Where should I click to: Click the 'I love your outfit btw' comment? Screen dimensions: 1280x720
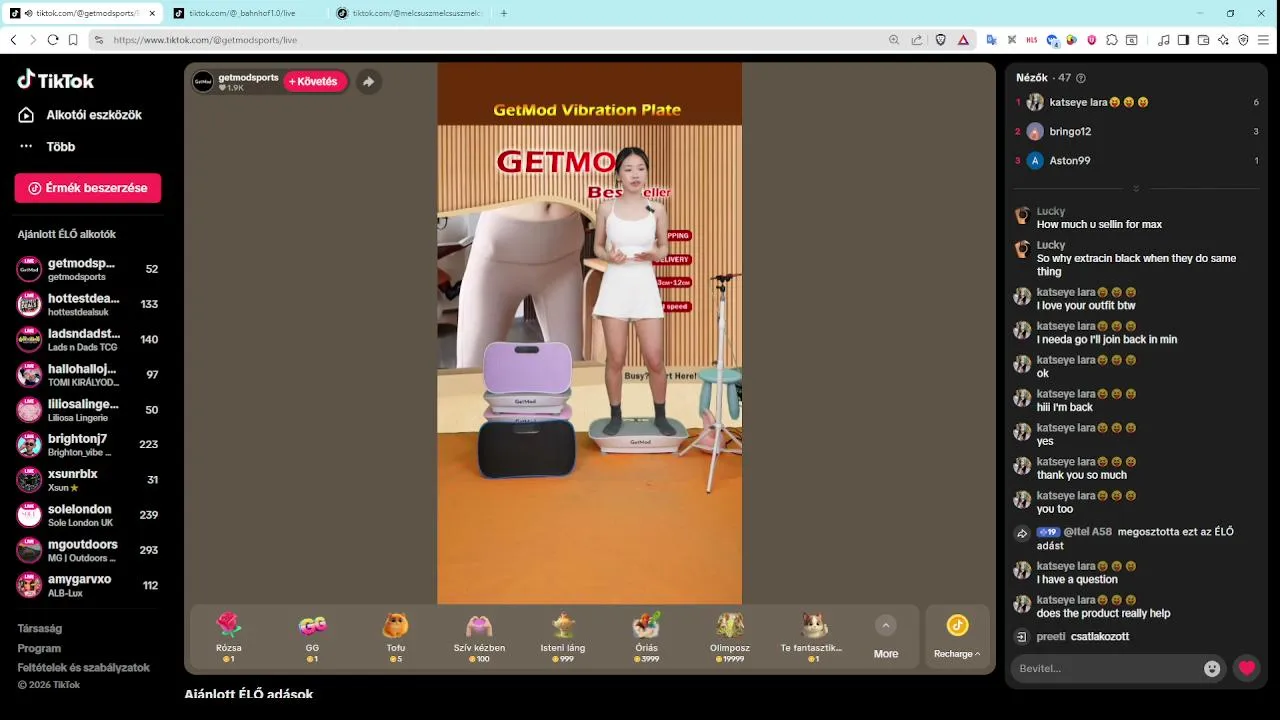tap(1086, 306)
